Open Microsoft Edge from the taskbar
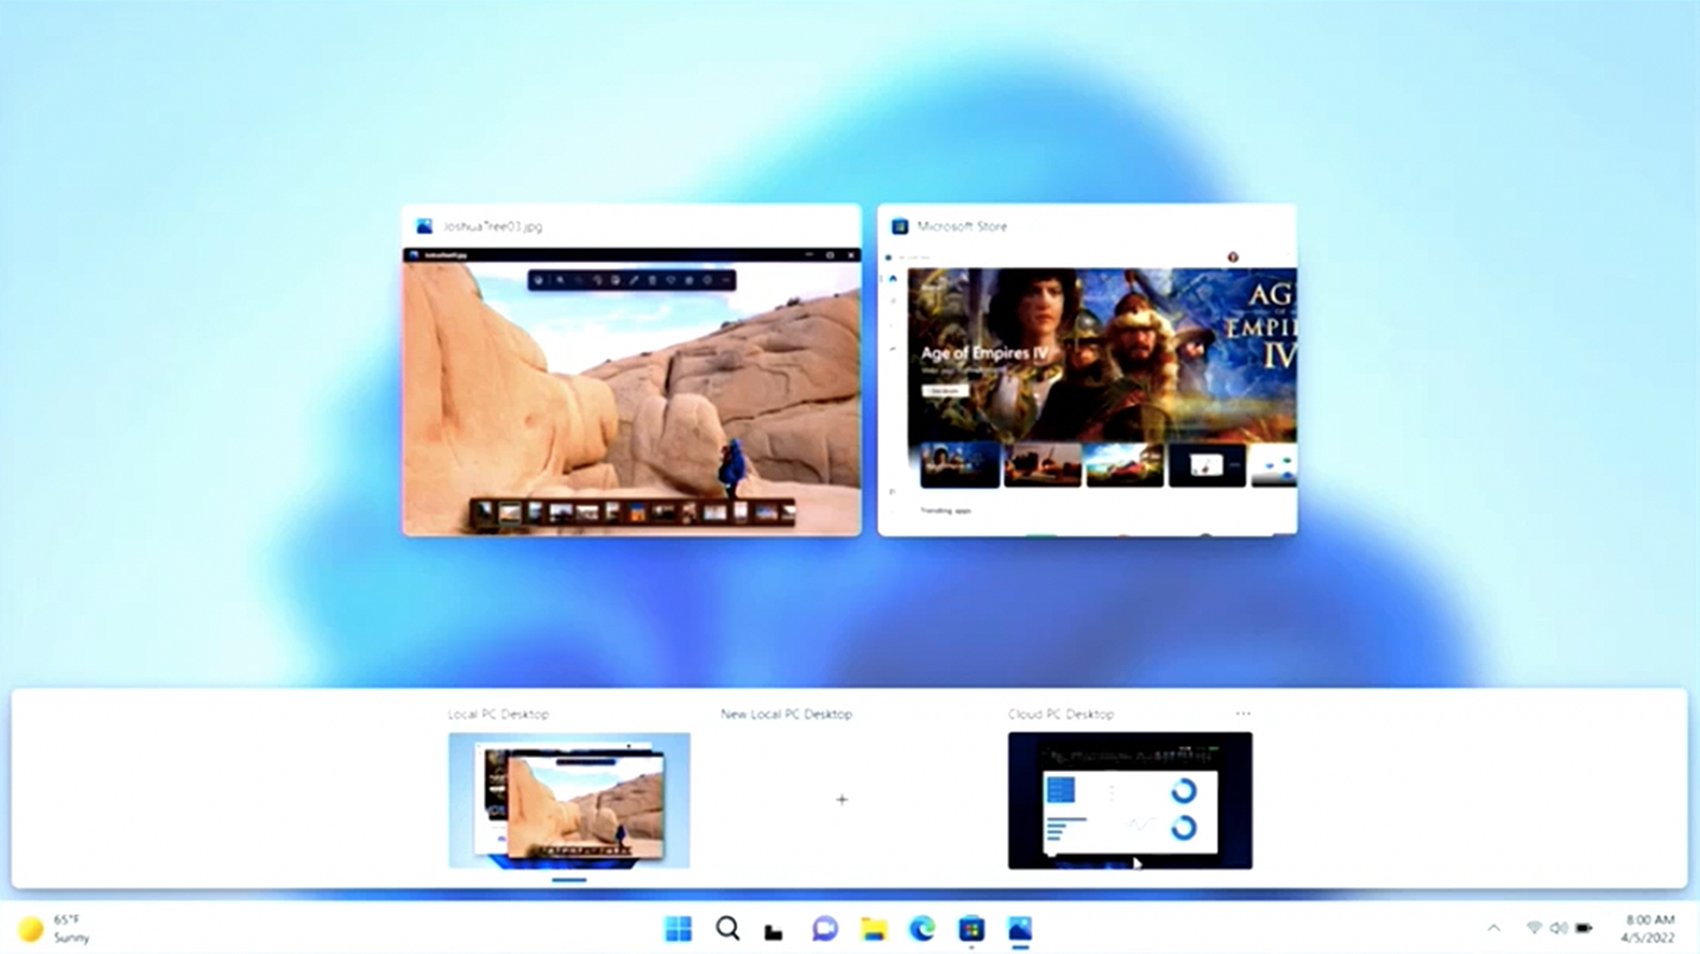This screenshot has height=954, width=1700. pos(922,929)
